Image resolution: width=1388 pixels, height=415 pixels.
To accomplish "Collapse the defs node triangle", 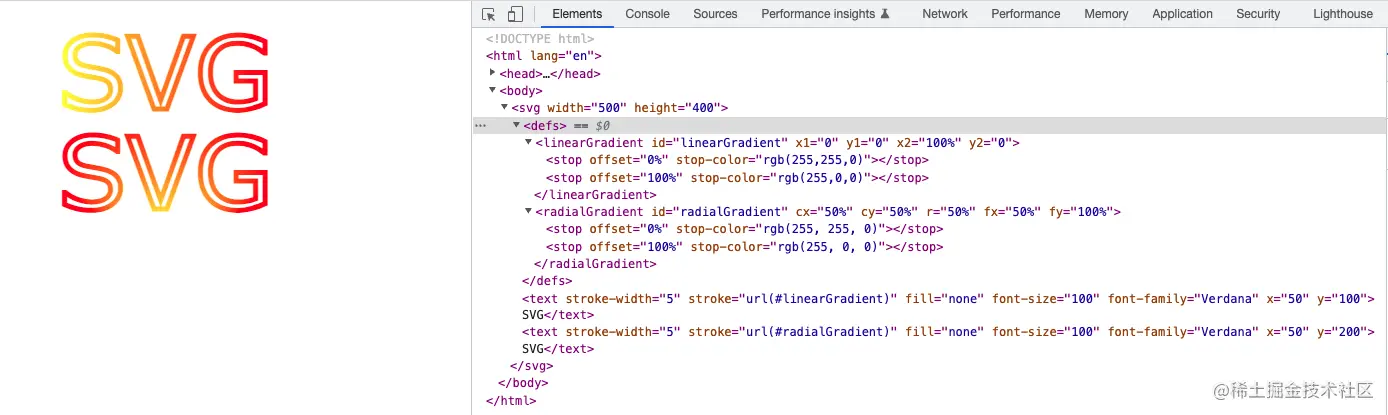I will 516,125.
